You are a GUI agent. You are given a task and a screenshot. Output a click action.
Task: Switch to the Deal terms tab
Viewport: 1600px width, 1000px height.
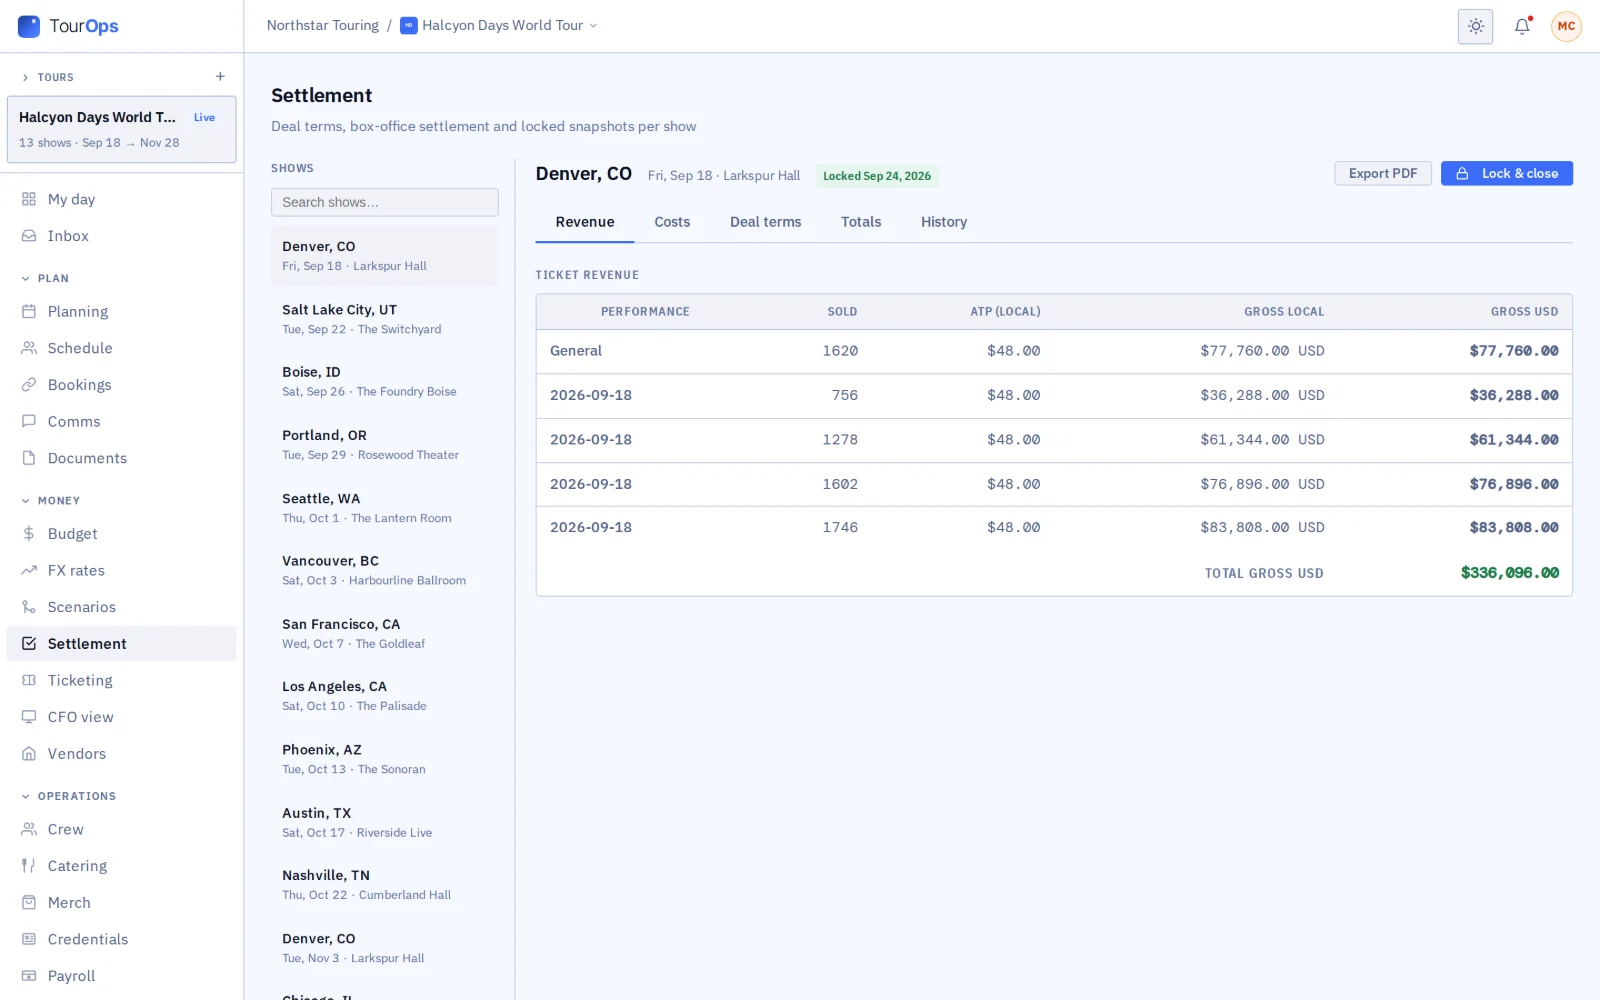[x=765, y=222]
